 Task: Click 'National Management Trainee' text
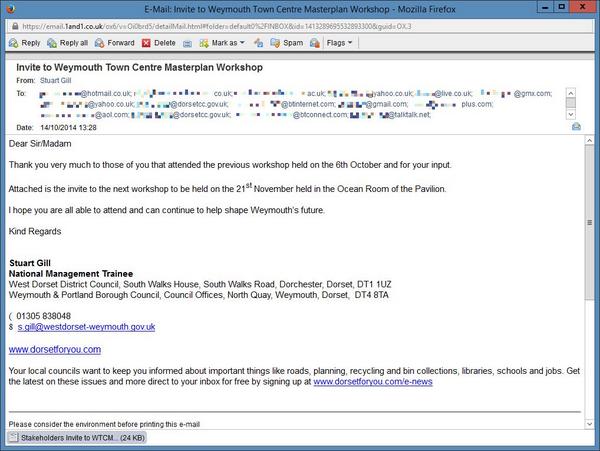coord(71,274)
